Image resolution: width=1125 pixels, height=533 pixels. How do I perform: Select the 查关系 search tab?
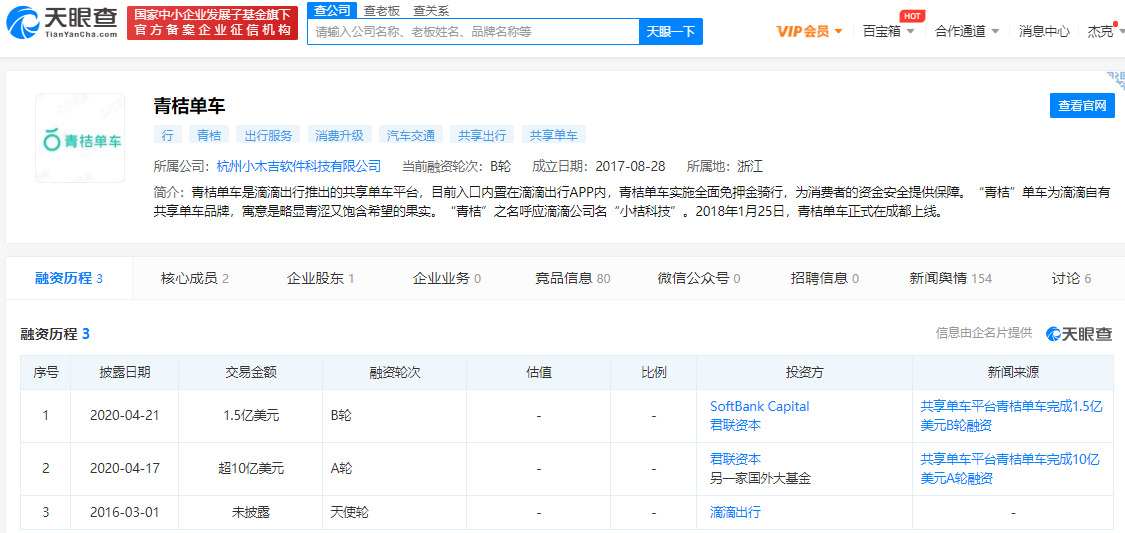pyautogui.click(x=430, y=10)
